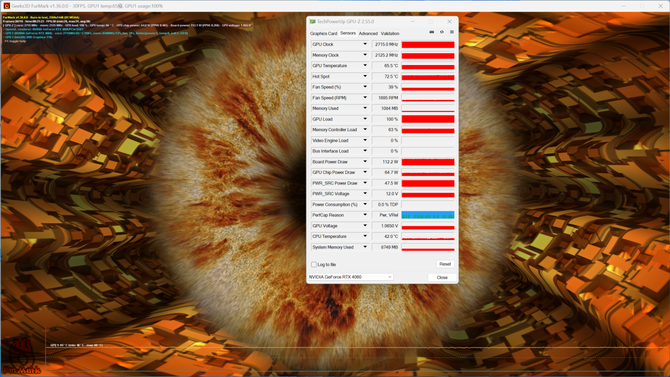Switch to the Graphics Card tab
The height and width of the screenshot is (377, 670).
(323, 33)
